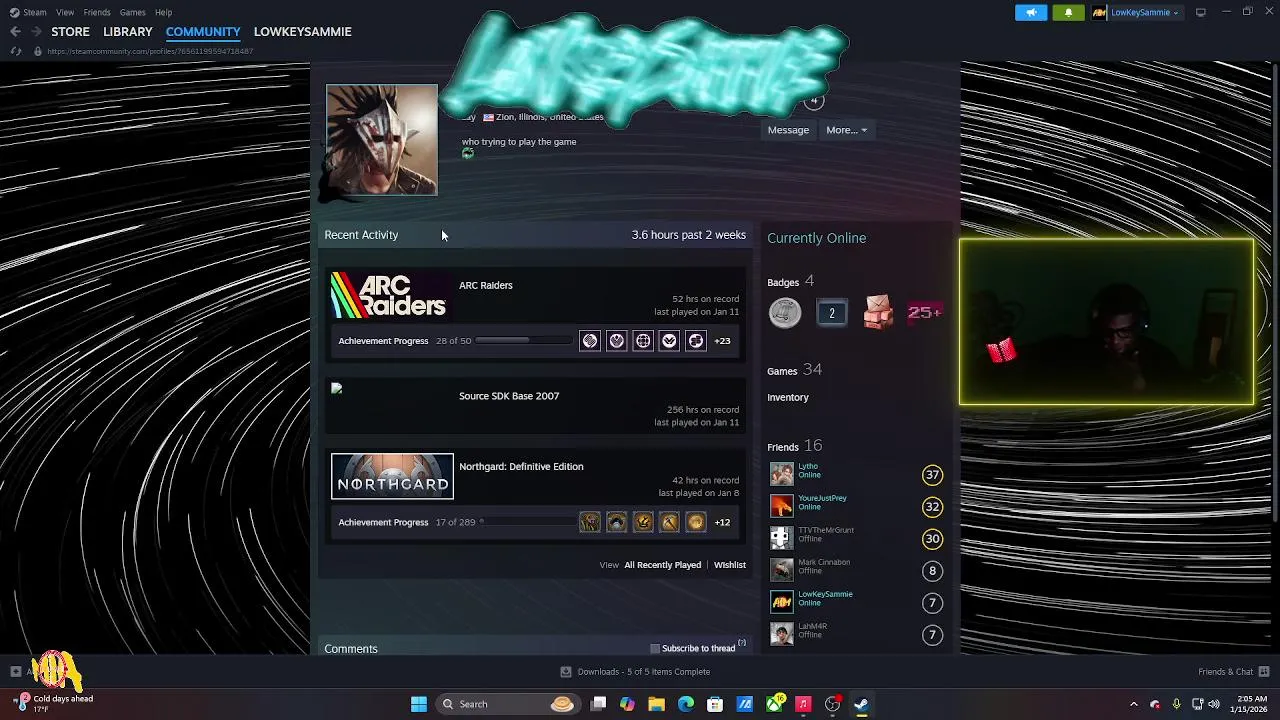Show the +12 more Northgard achievements
The width and height of the screenshot is (1280, 720).
click(722, 522)
